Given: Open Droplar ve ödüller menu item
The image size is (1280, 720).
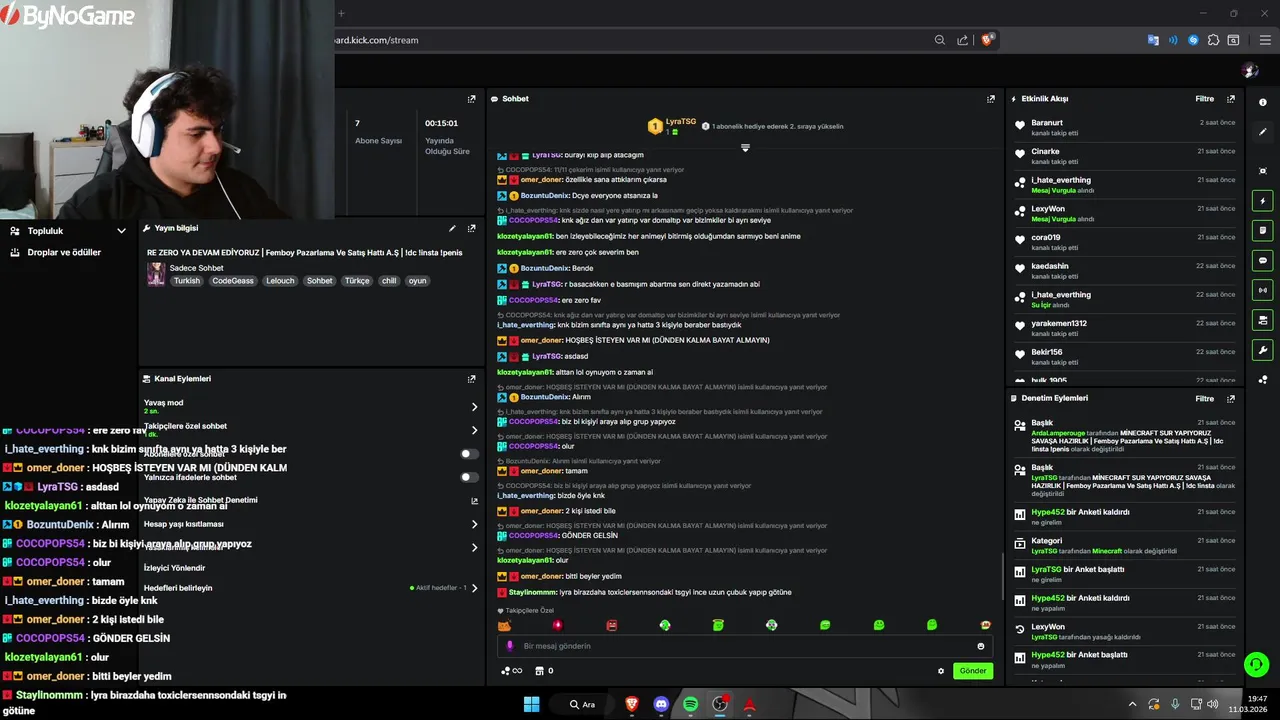Looking at the screenshot, I should coord(64,253).
